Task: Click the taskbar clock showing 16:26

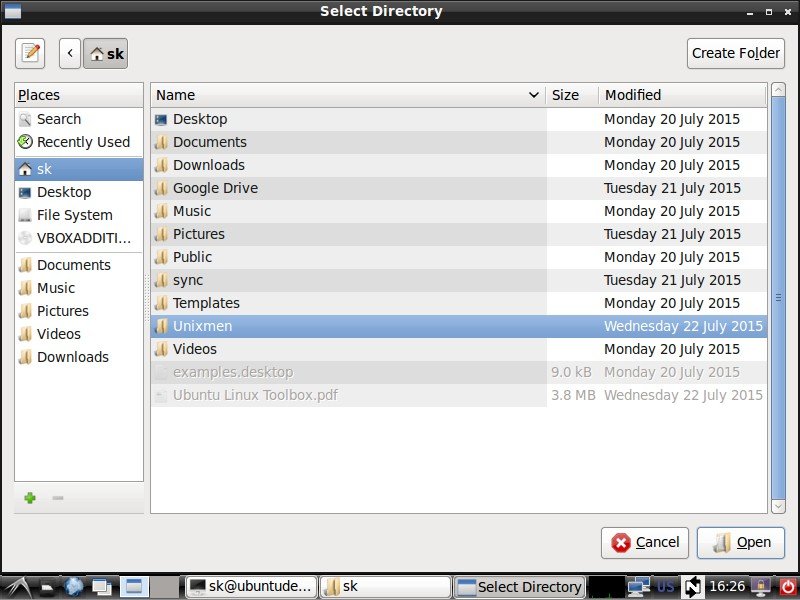Action: (x=727, y=587)
